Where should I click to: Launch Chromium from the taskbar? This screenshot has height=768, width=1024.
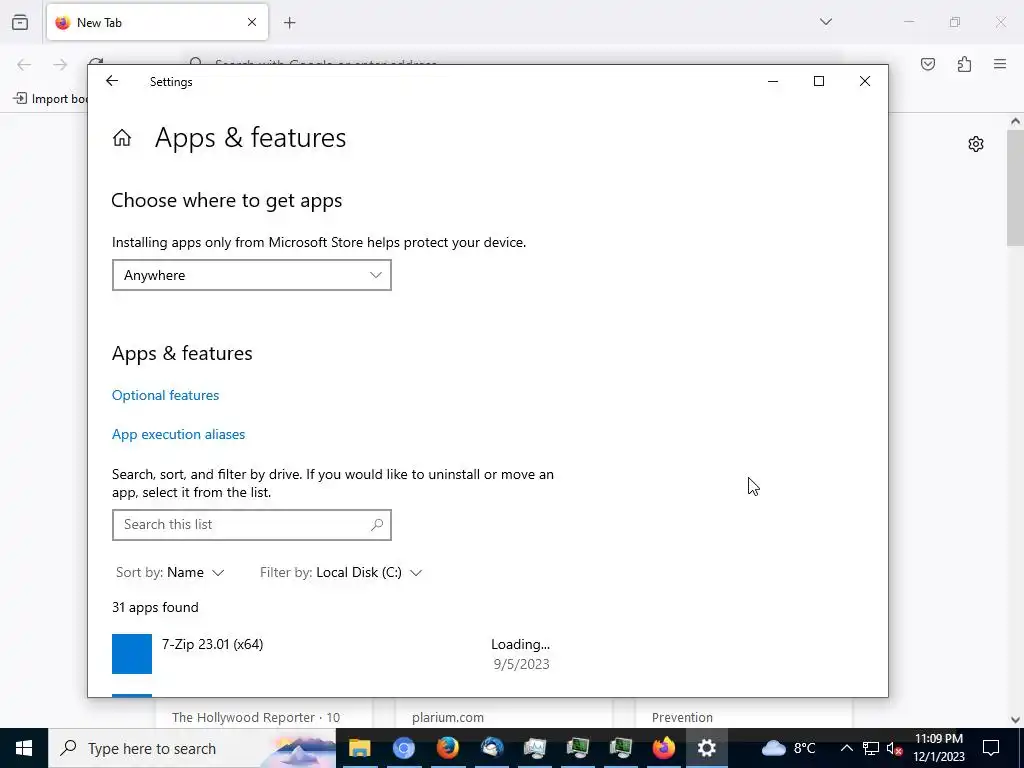pos(404,748)
